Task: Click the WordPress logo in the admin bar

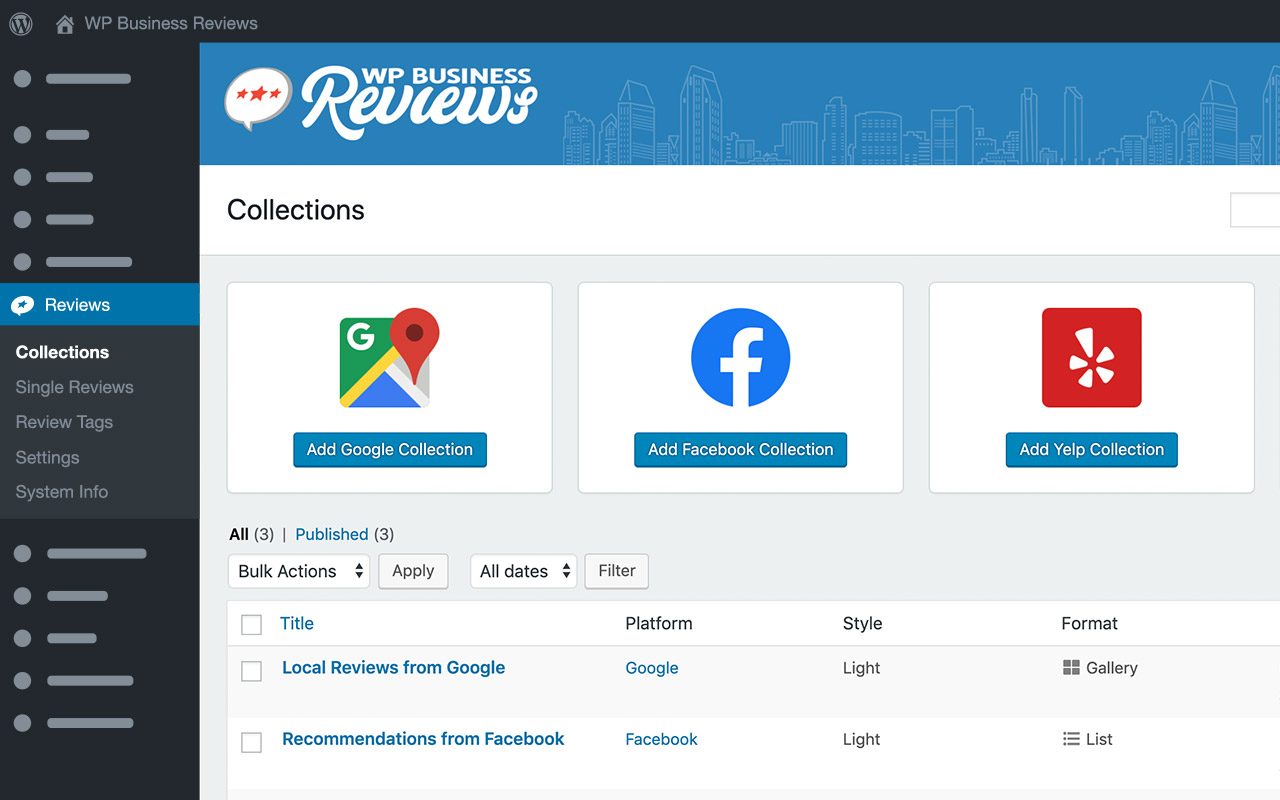Action: tap(20, 23)
